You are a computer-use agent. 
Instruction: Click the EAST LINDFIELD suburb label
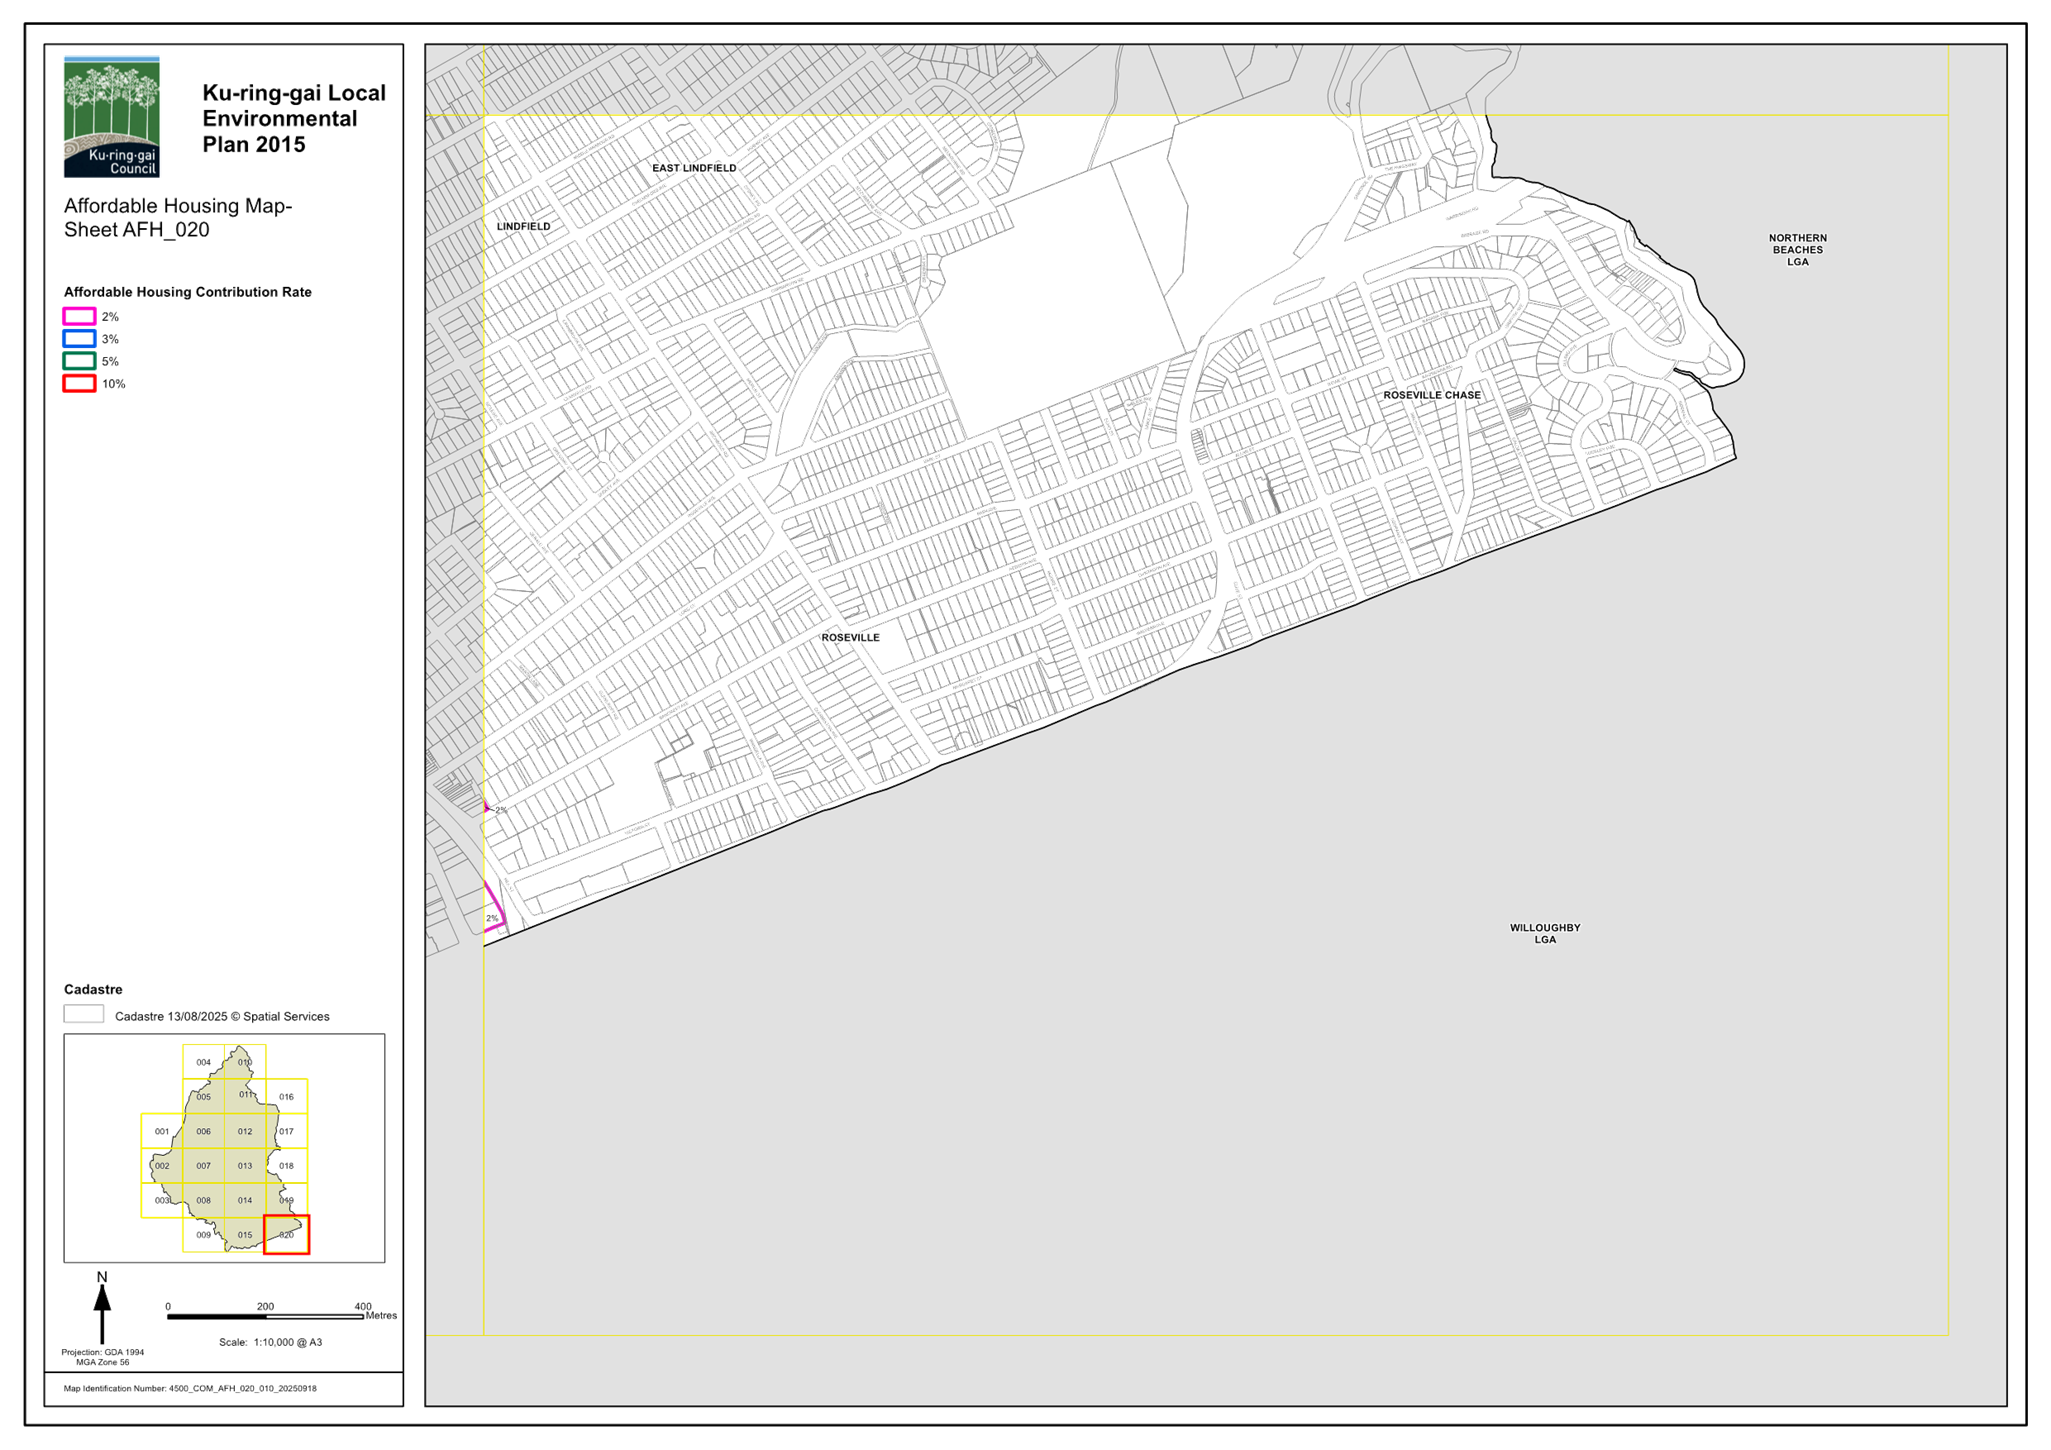[x=694, y=168]
